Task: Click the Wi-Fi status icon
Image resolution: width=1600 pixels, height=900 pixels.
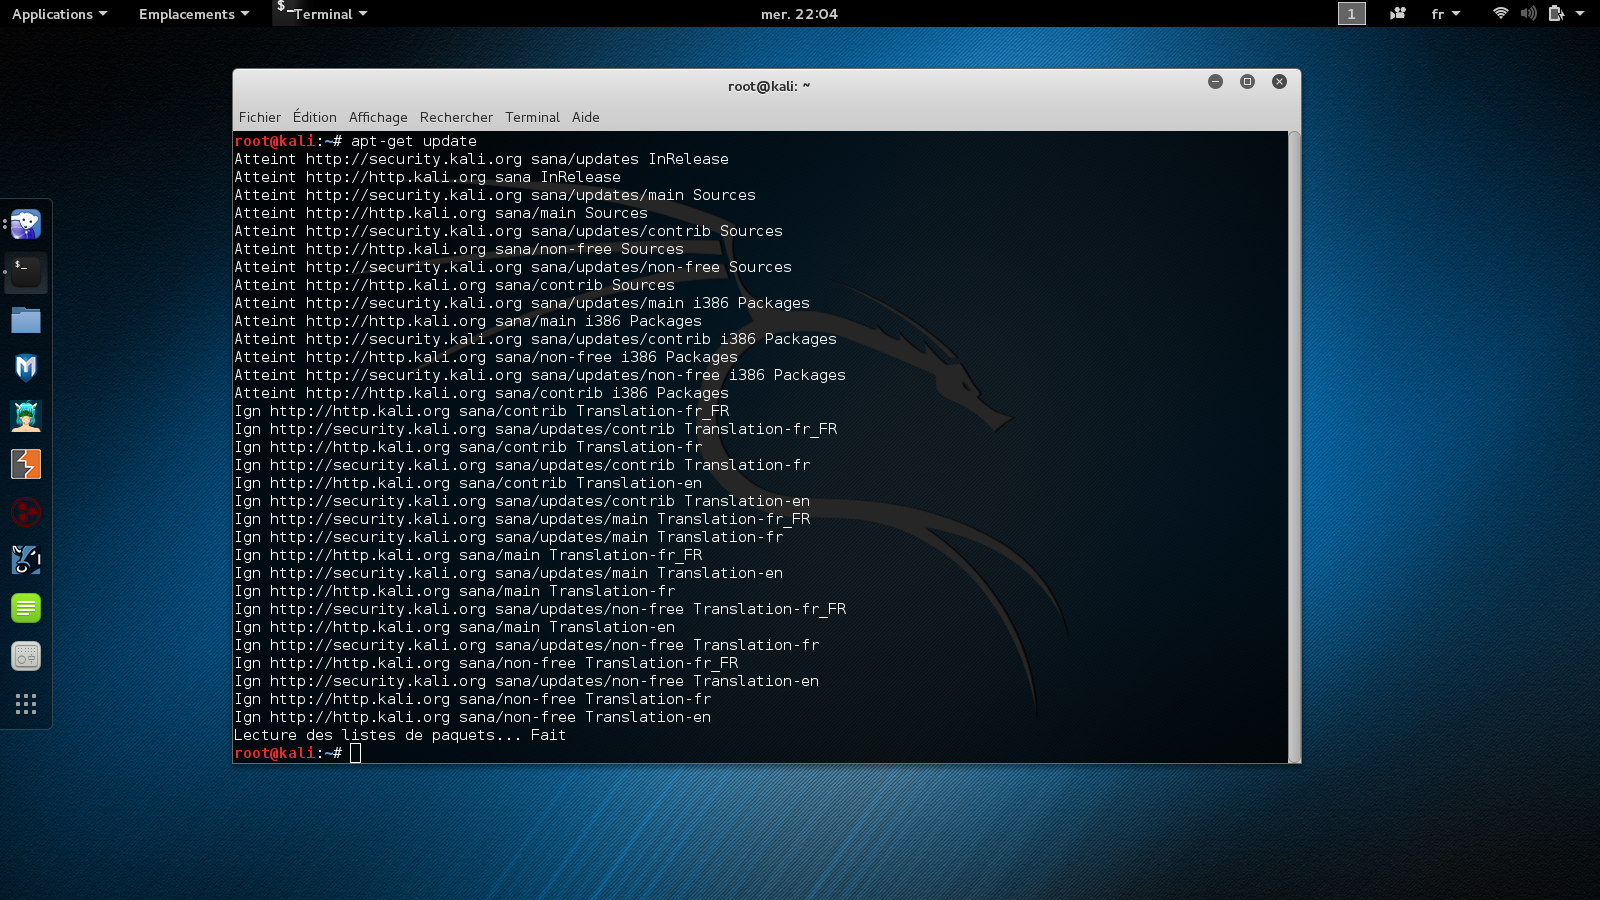Action: pos(1500,13)
